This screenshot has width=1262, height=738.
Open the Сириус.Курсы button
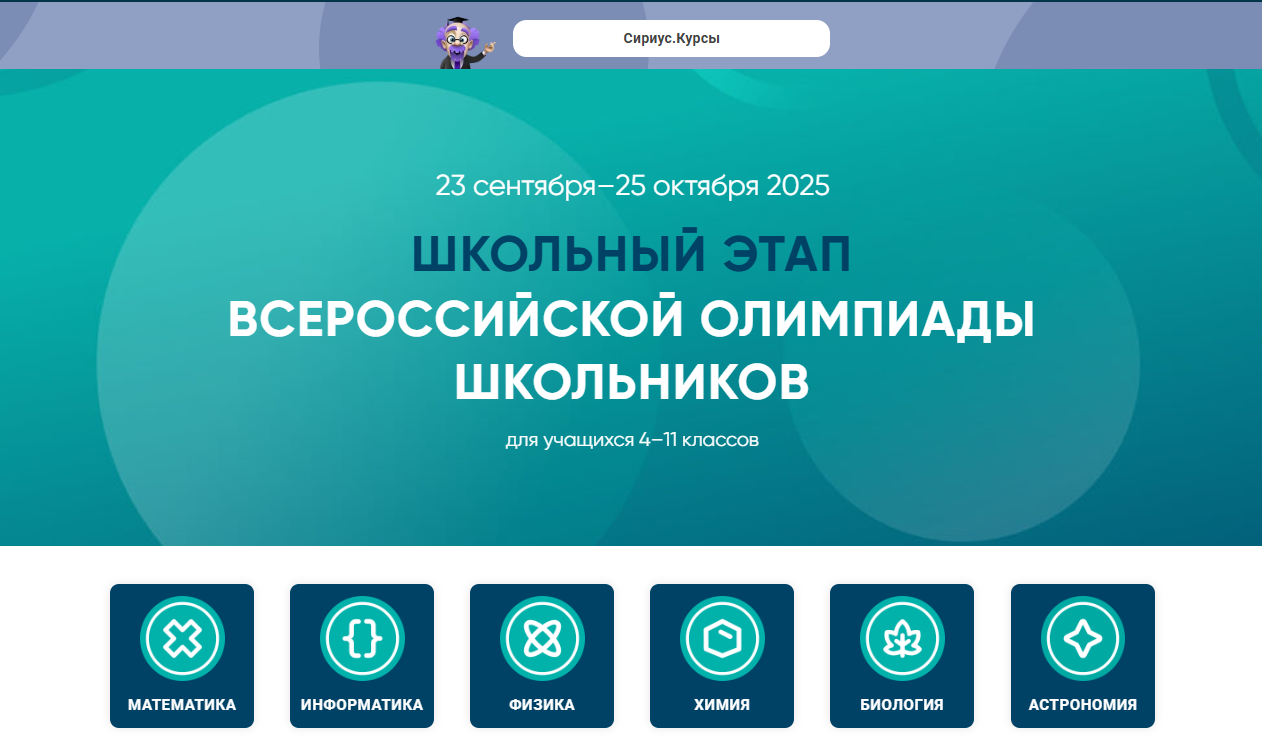(671, 39)
